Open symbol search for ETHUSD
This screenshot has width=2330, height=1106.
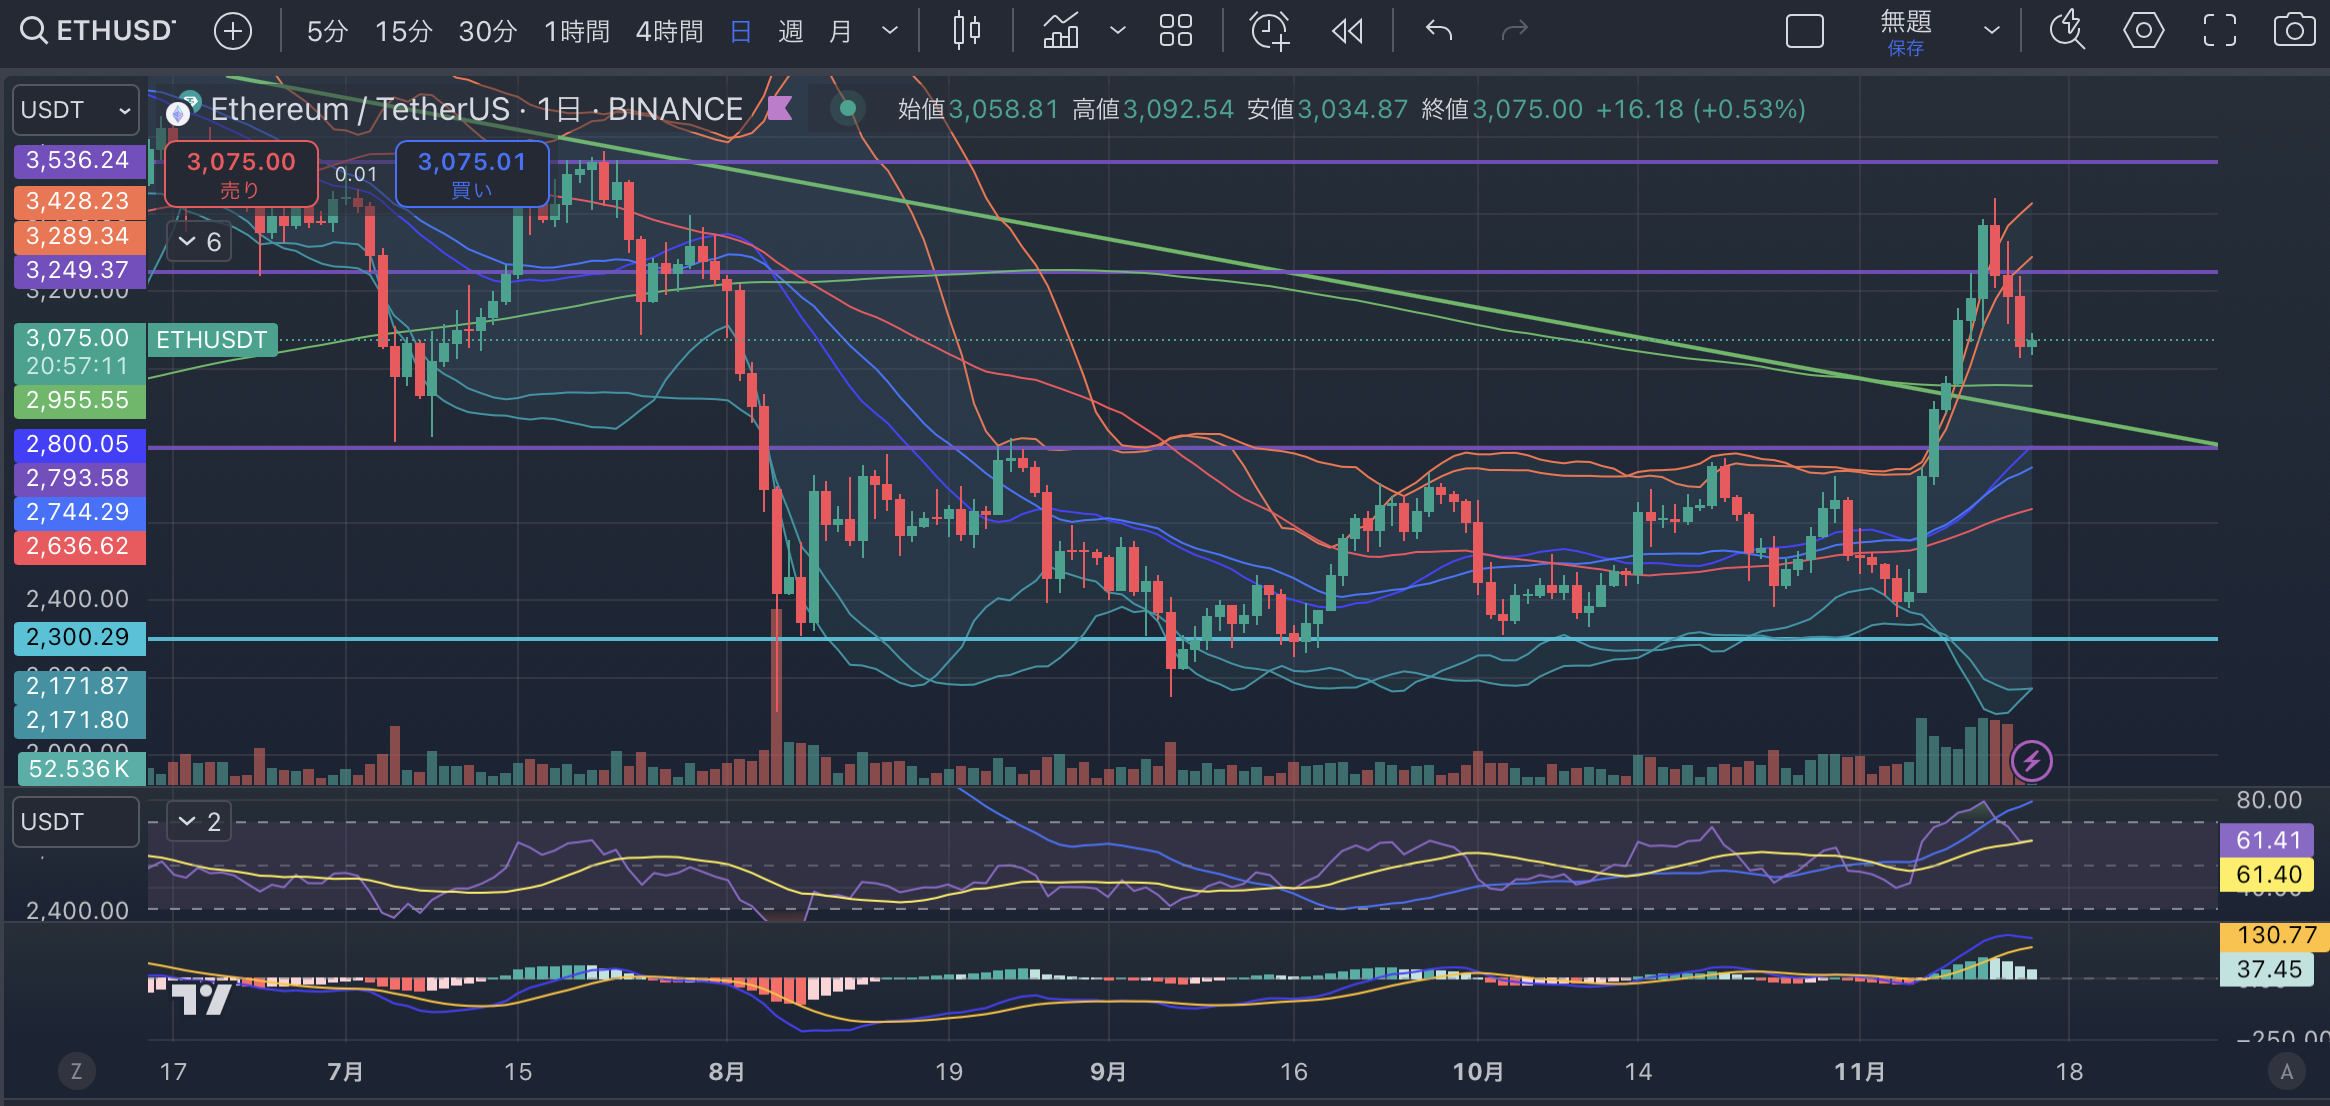click(97, 31)
